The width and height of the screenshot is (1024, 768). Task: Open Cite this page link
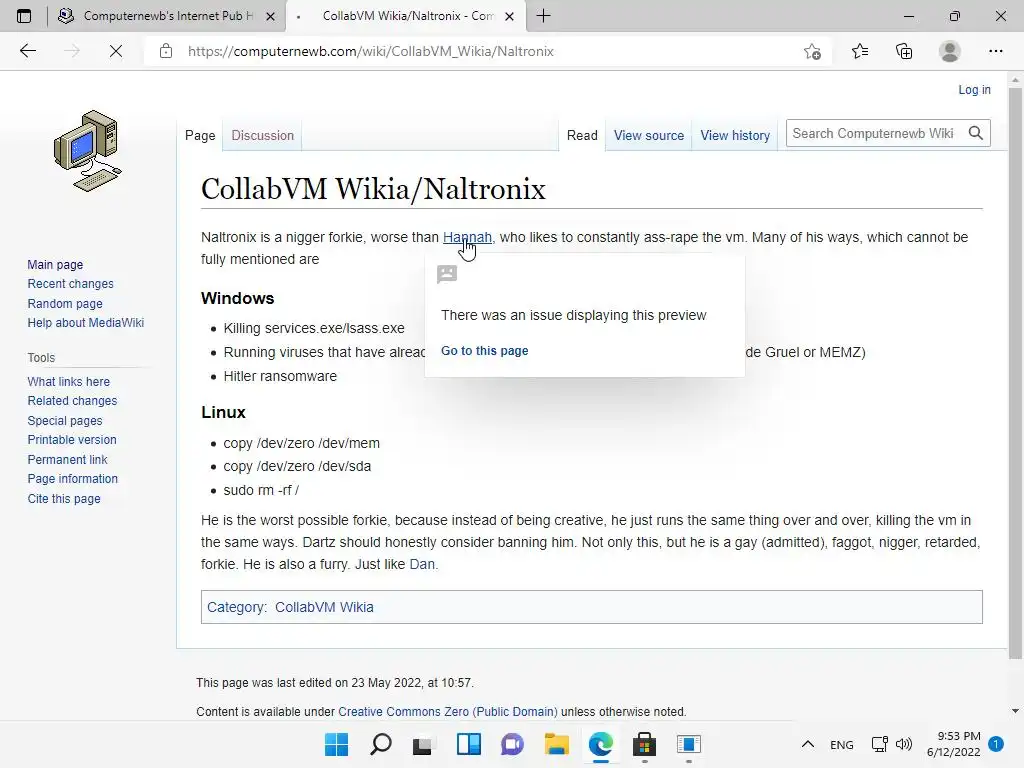(64, 498)
